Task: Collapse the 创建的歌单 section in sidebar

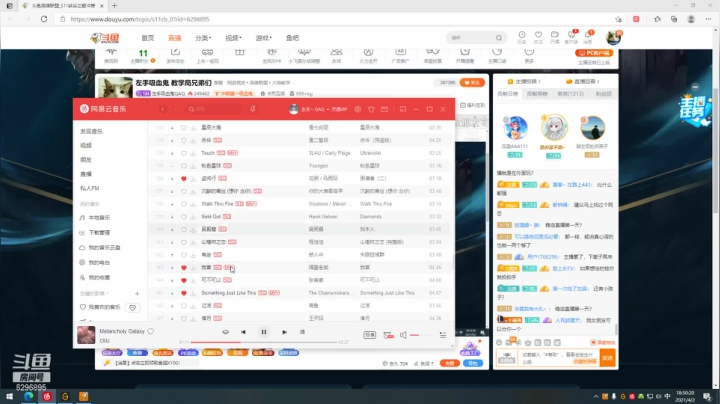Action: coord(94,293)
